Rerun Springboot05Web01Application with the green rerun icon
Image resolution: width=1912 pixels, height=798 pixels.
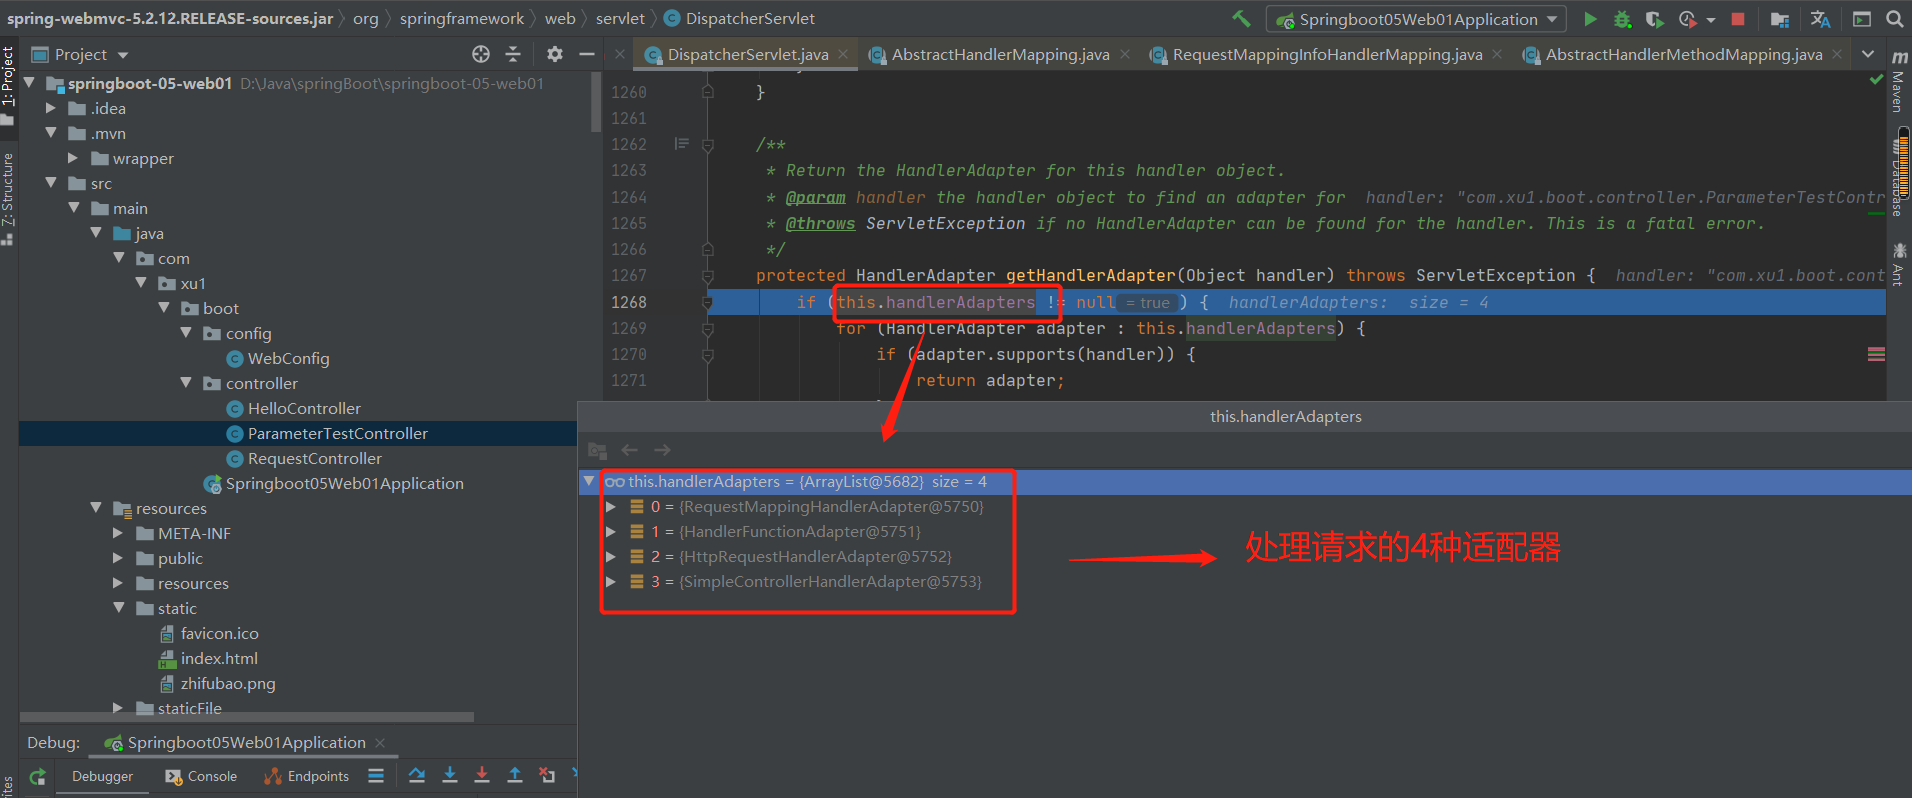[x=38, y=776]
